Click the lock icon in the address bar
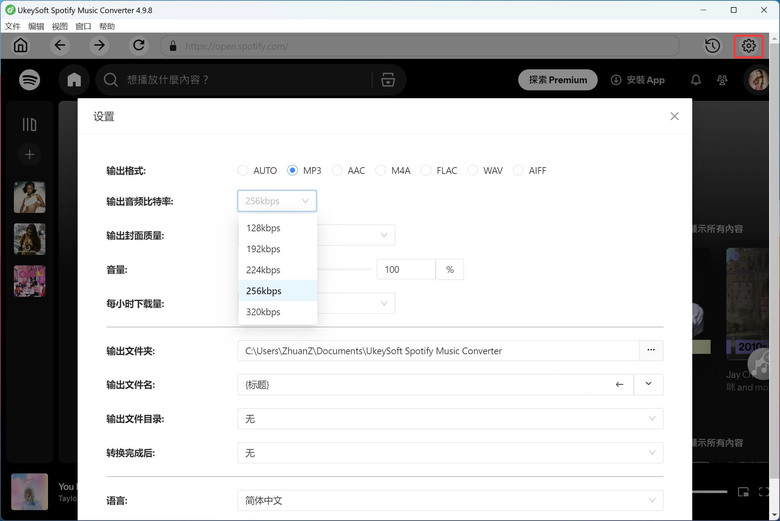The height and width of the screenshot is (521, 780). (x=173, y=46)
